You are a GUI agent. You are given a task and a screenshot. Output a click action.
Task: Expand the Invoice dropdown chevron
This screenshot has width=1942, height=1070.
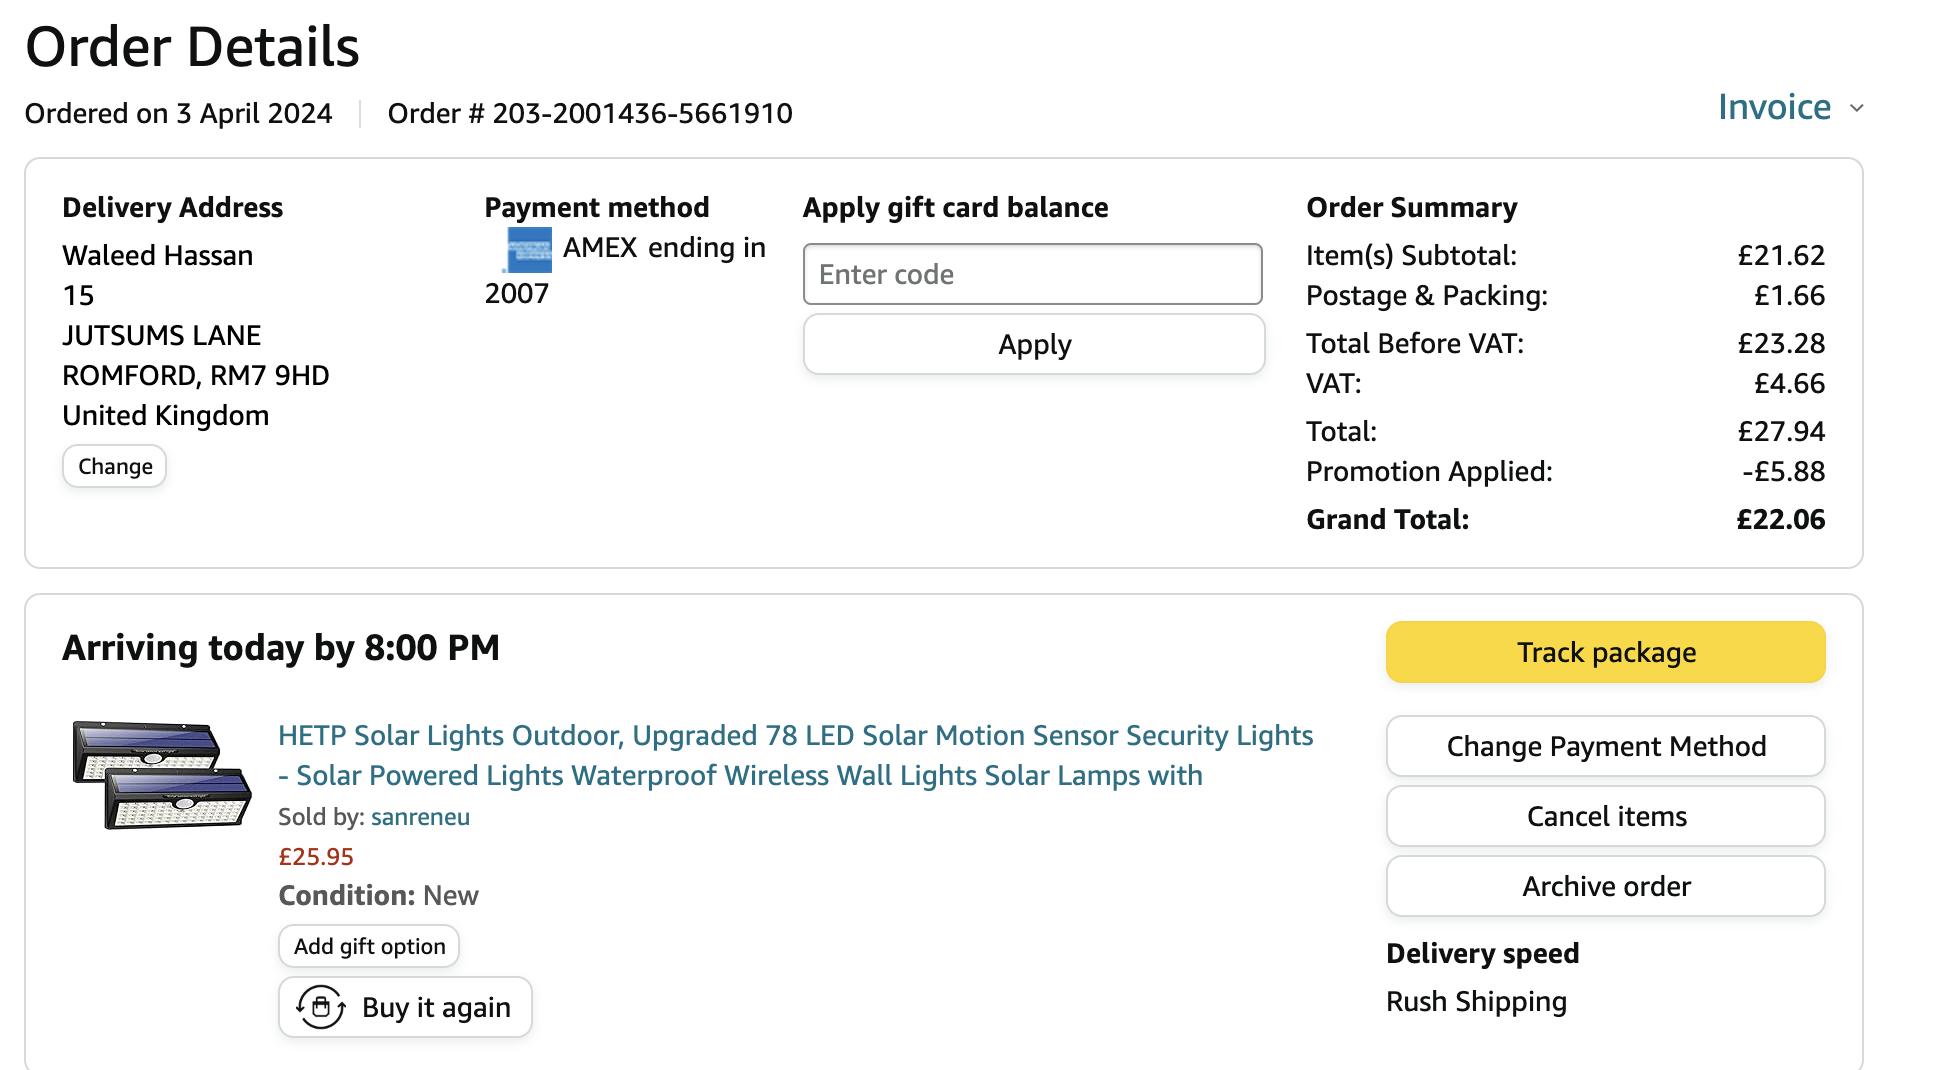(1857, 108)
